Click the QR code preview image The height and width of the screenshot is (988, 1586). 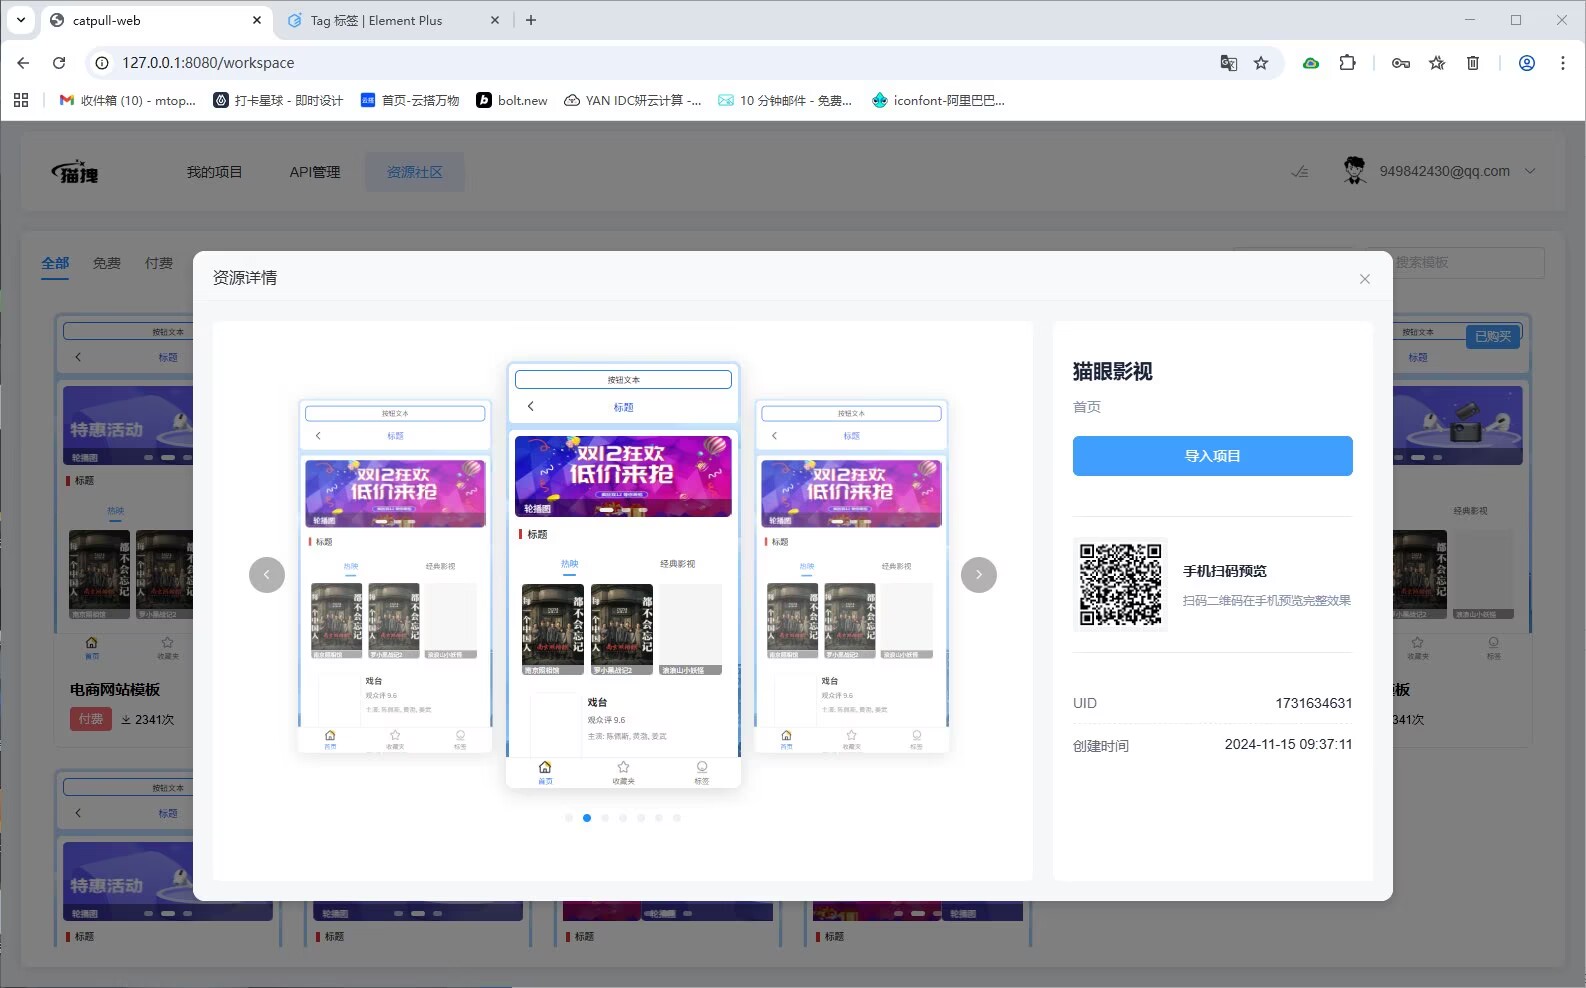(1120, 585)
